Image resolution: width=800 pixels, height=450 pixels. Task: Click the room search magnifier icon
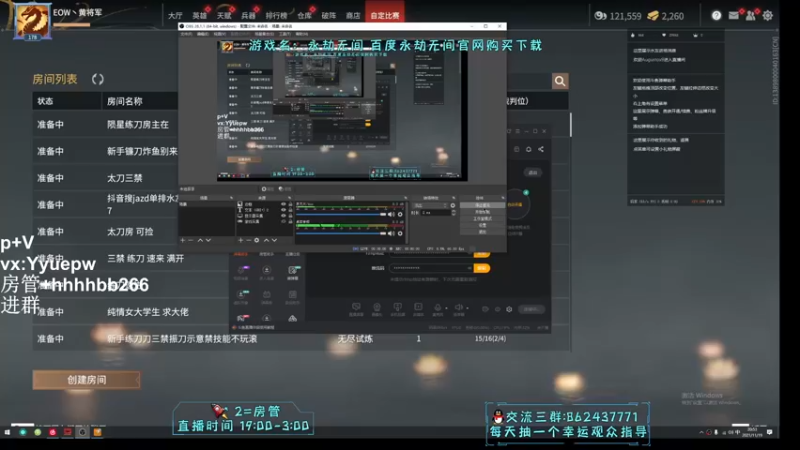(560, 81)
